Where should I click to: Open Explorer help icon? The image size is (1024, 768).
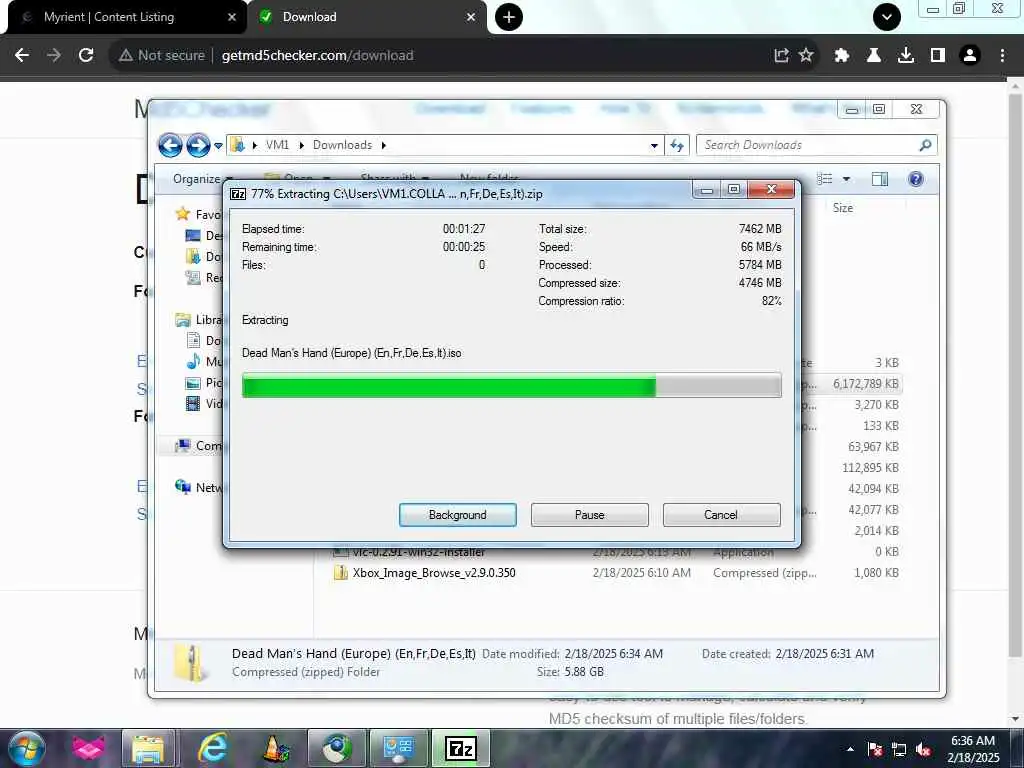(x=916, y=179)
